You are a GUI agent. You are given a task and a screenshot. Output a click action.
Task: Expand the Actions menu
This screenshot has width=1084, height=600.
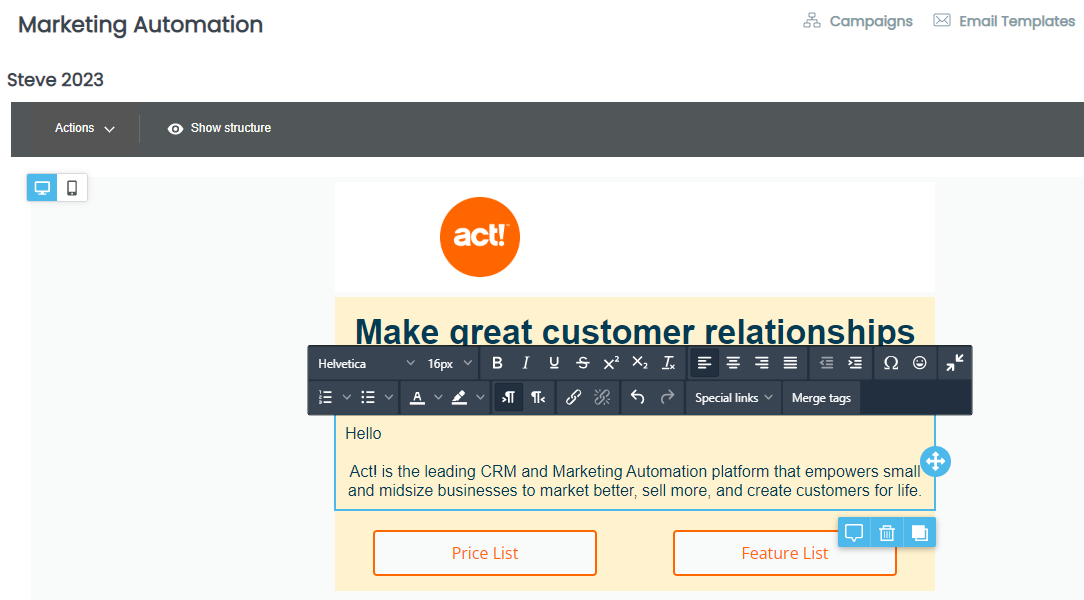[82, 128]
